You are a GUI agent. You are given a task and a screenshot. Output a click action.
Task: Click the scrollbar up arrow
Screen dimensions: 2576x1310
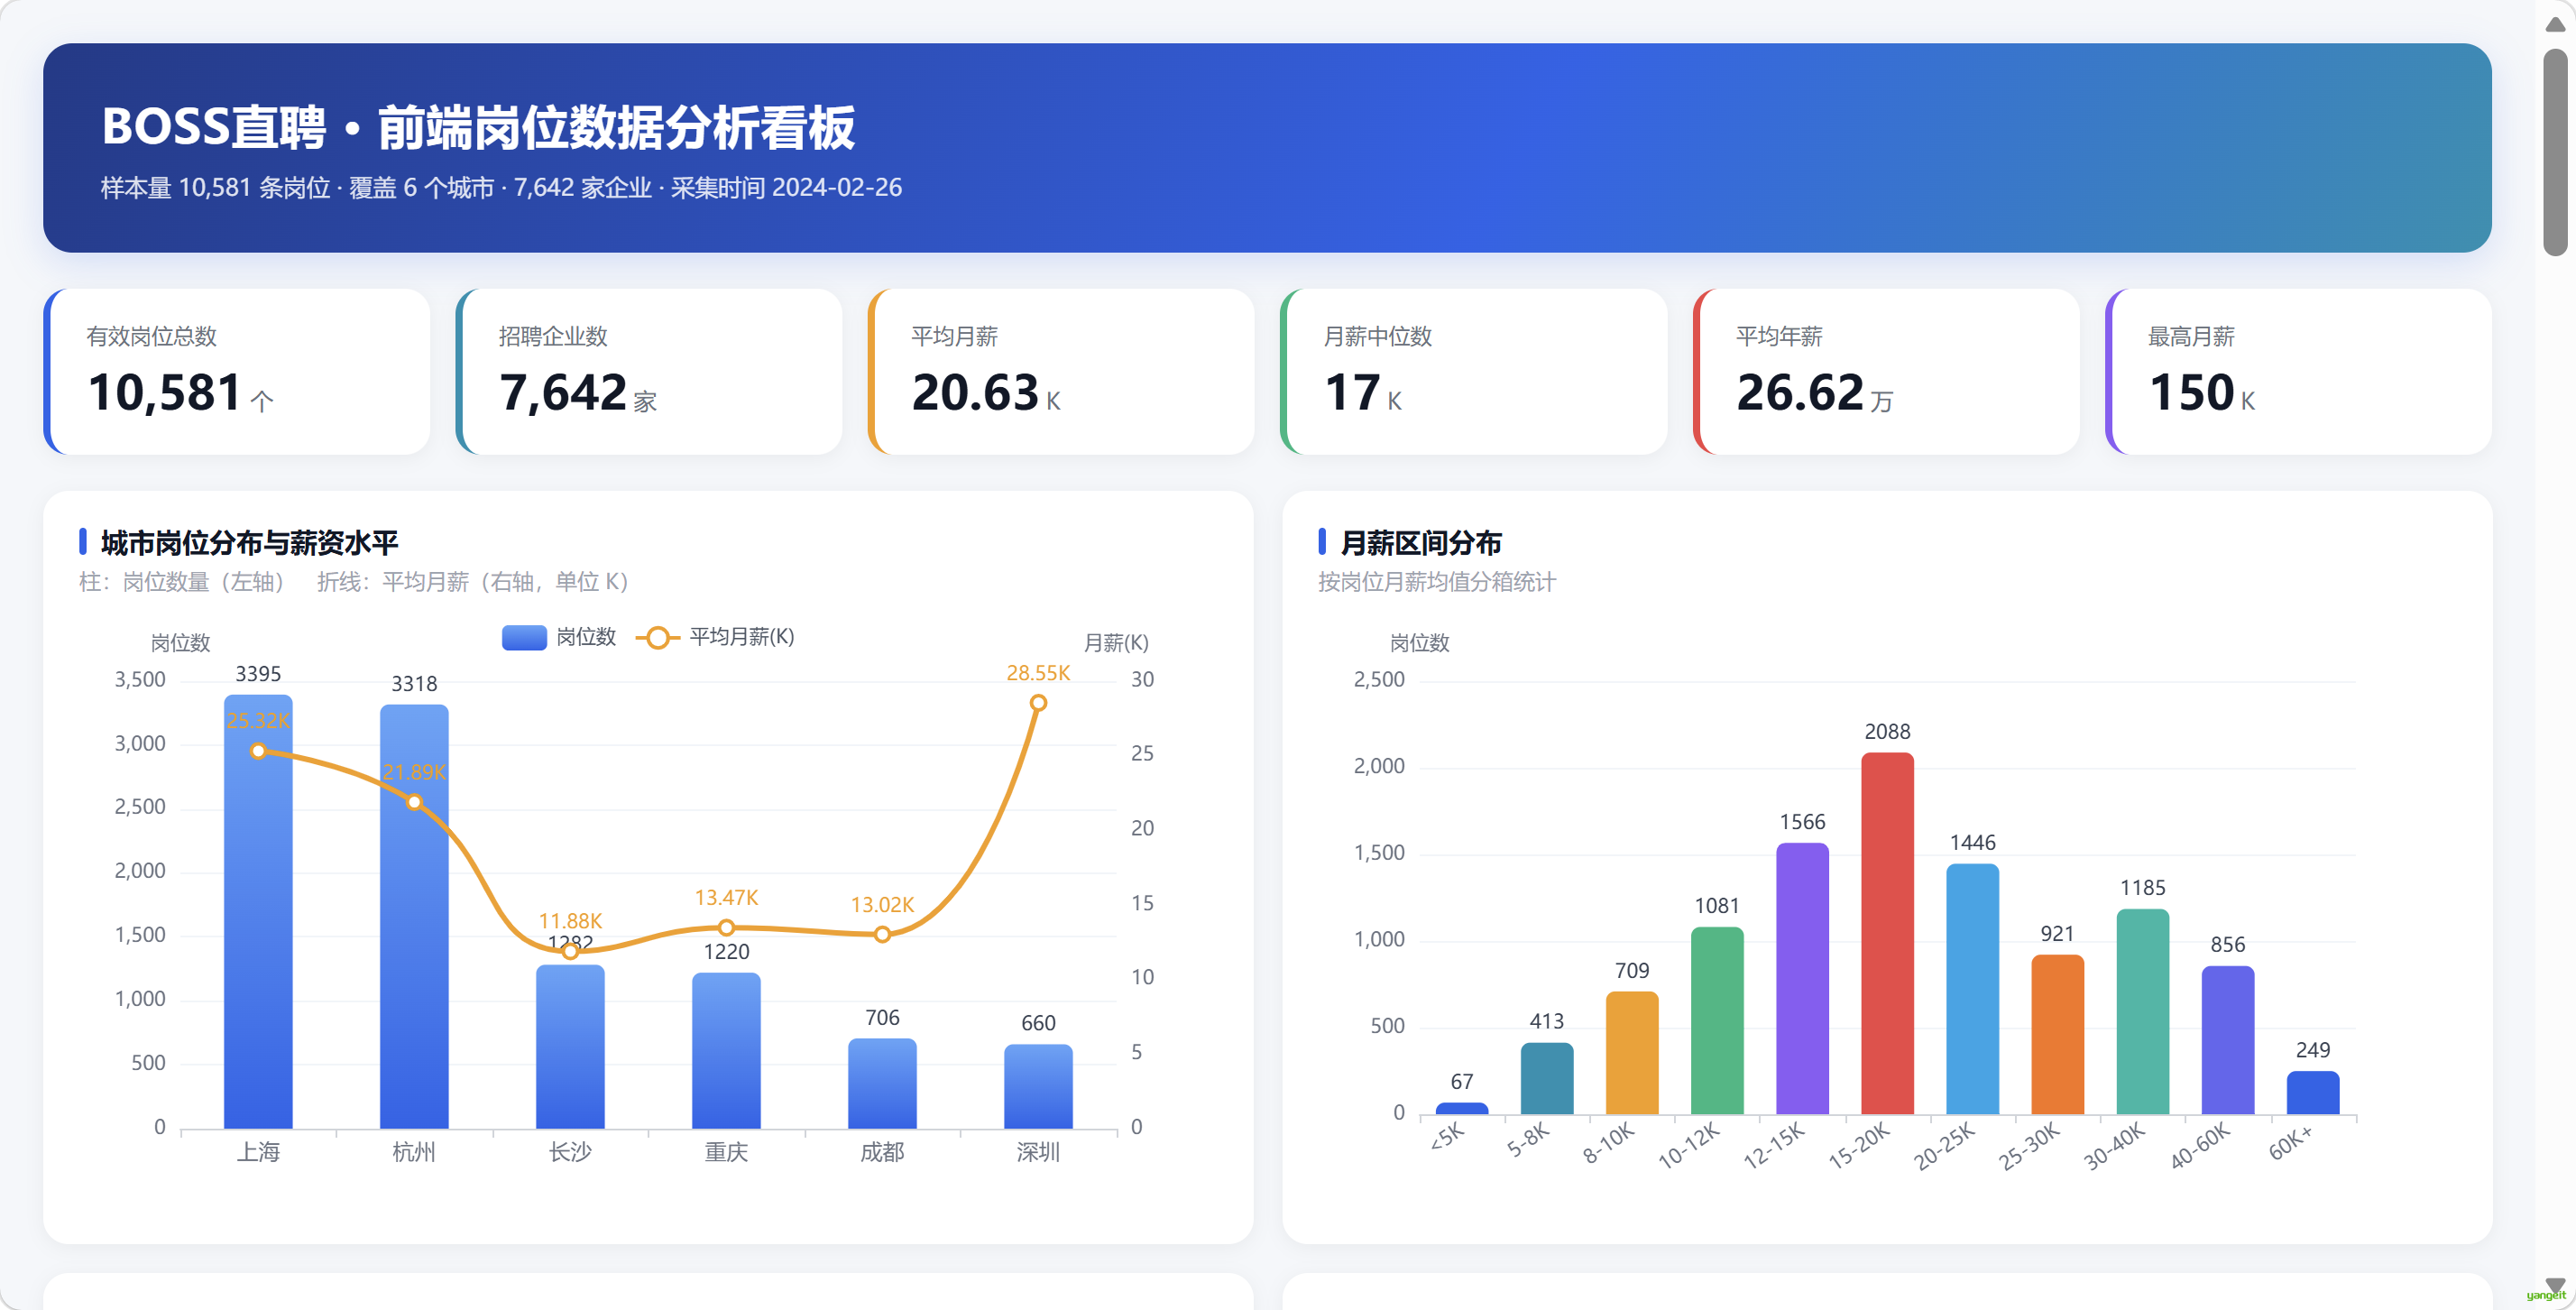click(2555, 24)
